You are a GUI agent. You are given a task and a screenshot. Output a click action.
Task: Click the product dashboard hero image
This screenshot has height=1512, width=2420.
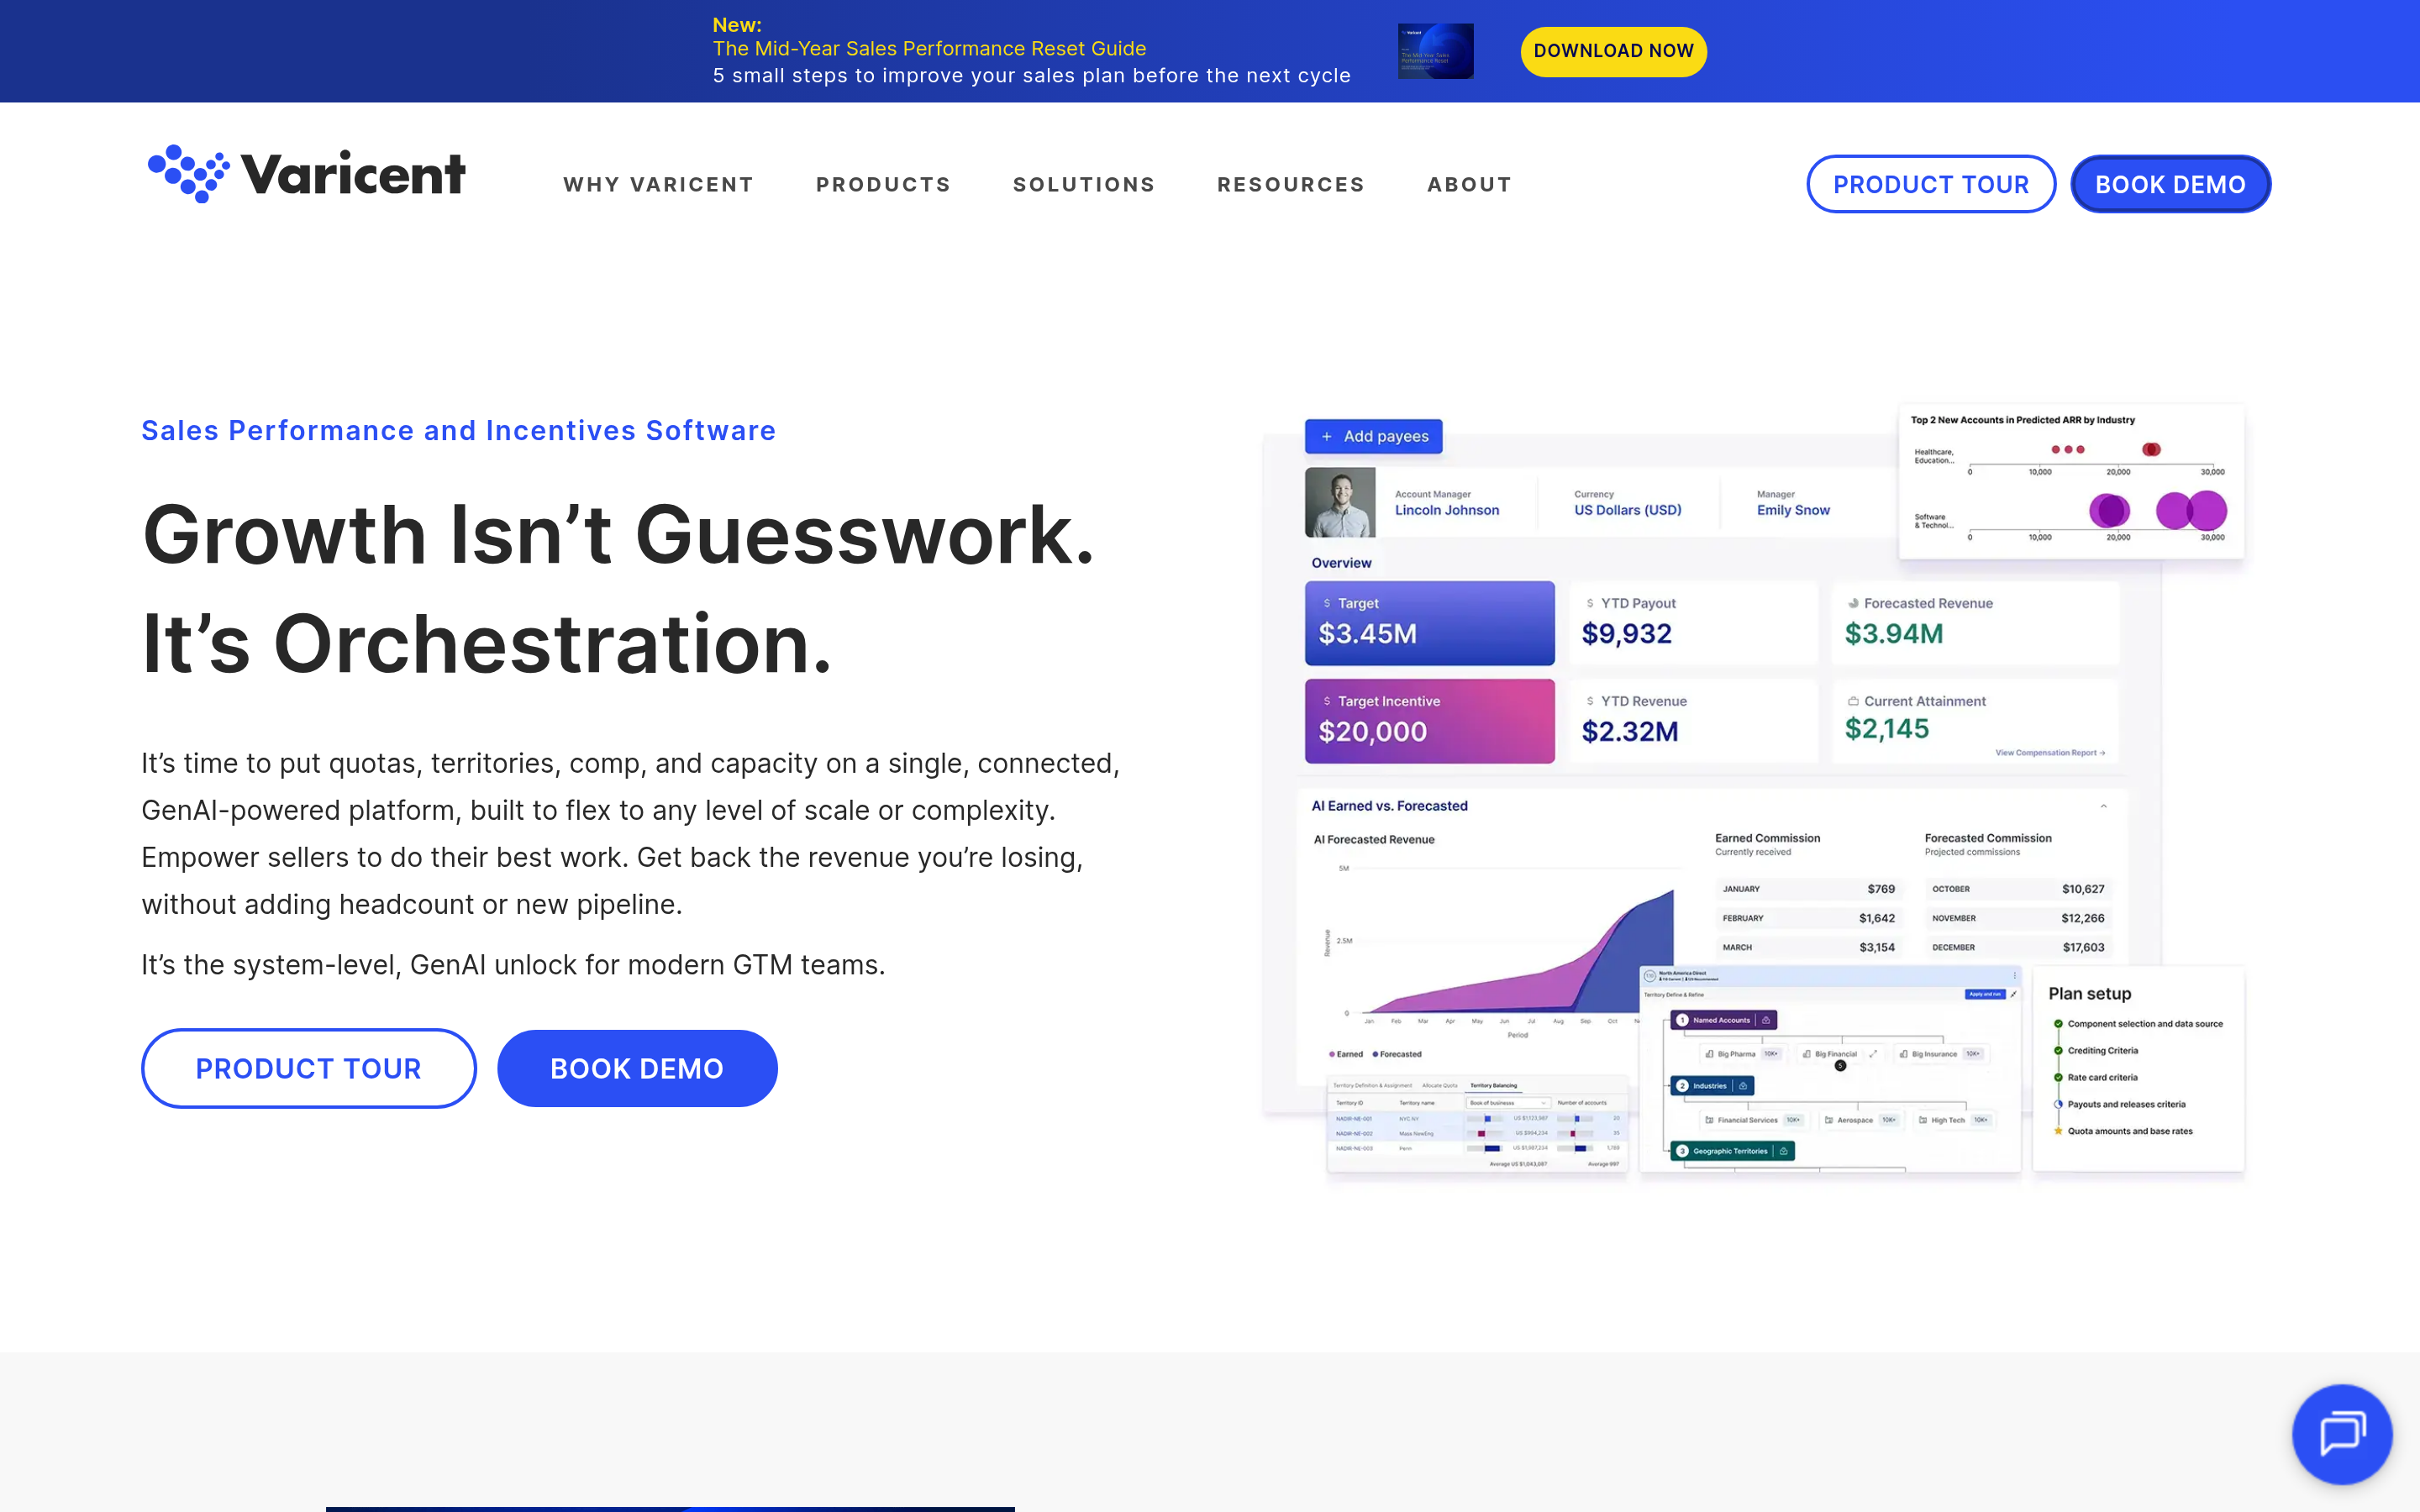point(1754,793)
